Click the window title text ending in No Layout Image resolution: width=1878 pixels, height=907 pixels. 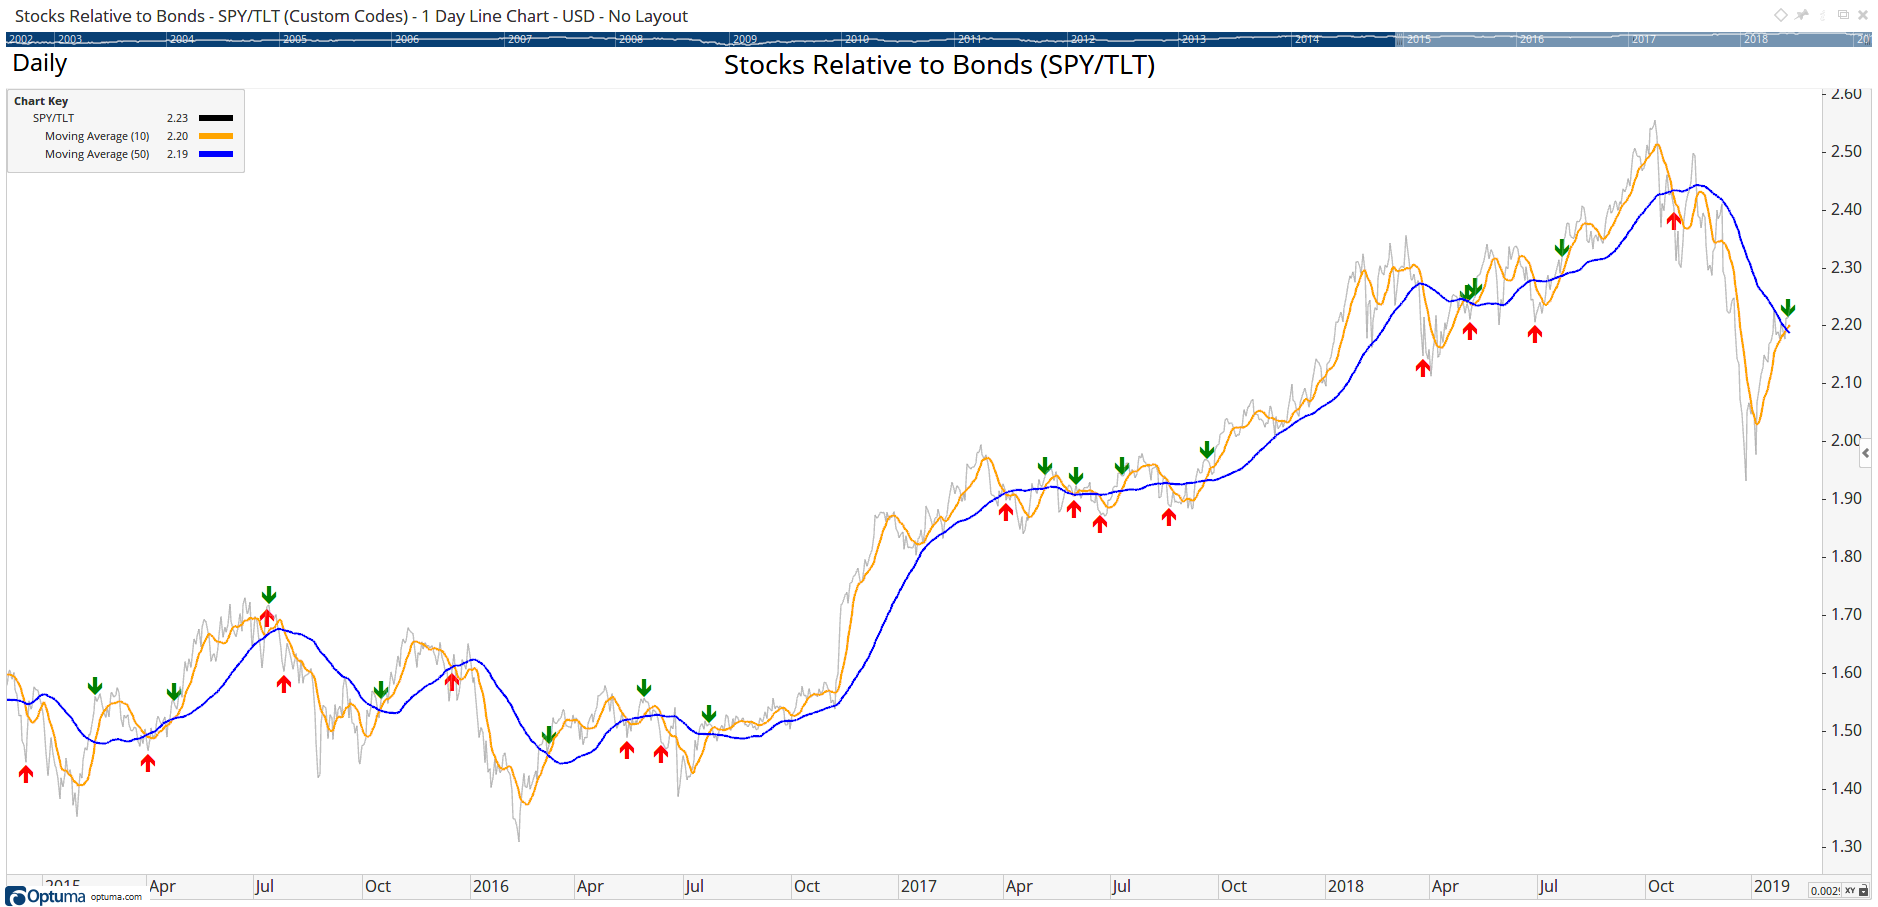pyautogui.click(x=351, y=16)
